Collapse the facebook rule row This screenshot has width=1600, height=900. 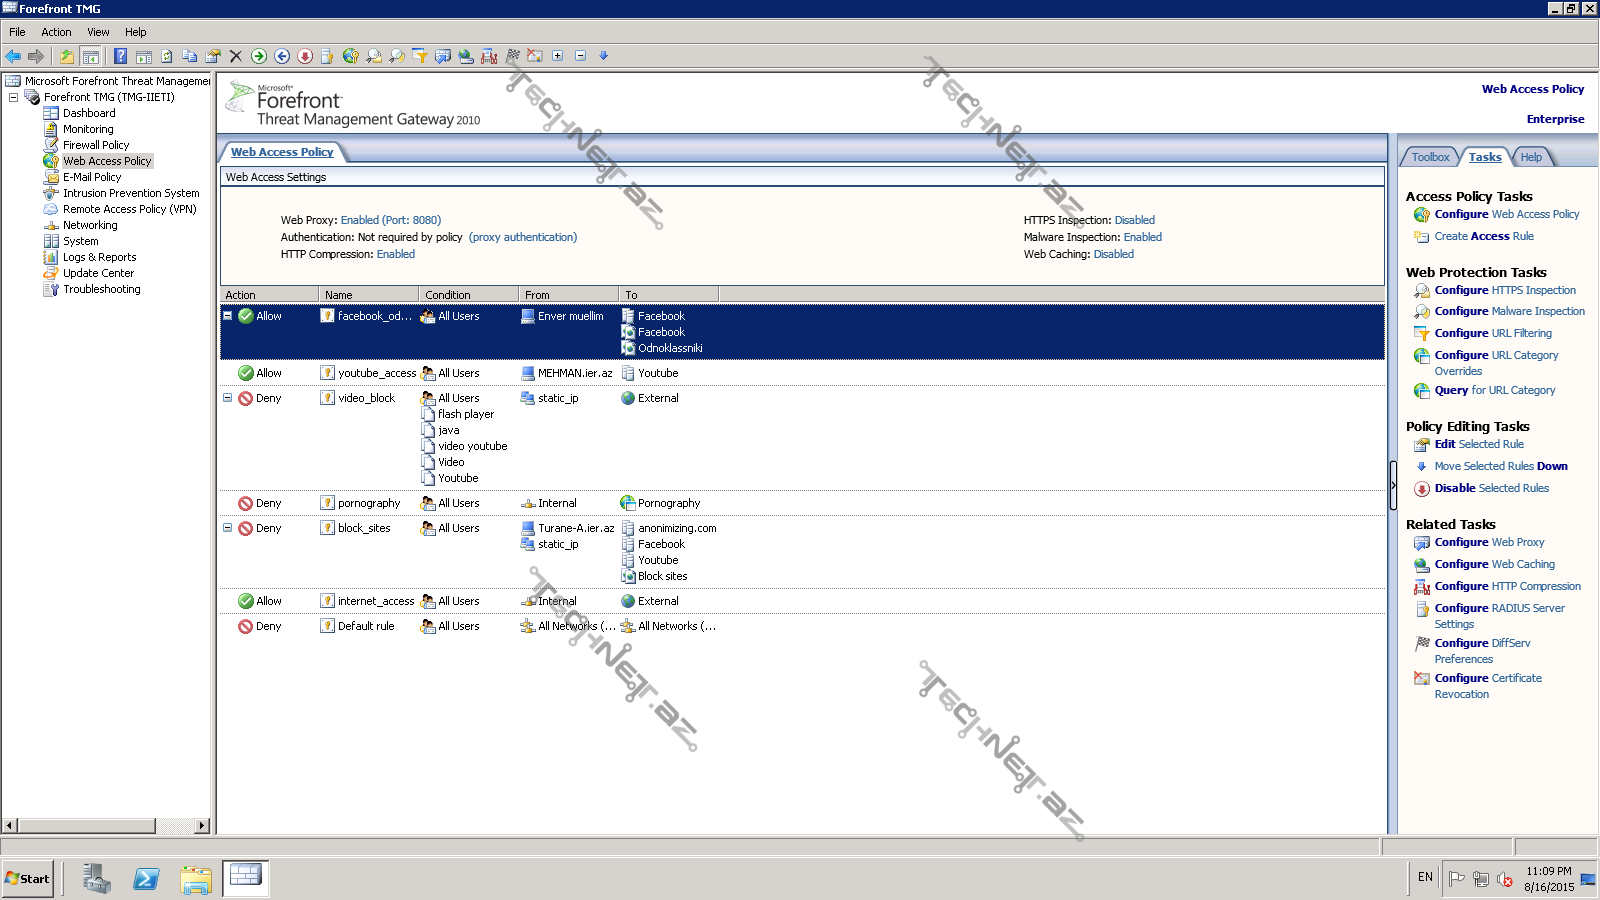pyautogui.click(x=227, y=316)
